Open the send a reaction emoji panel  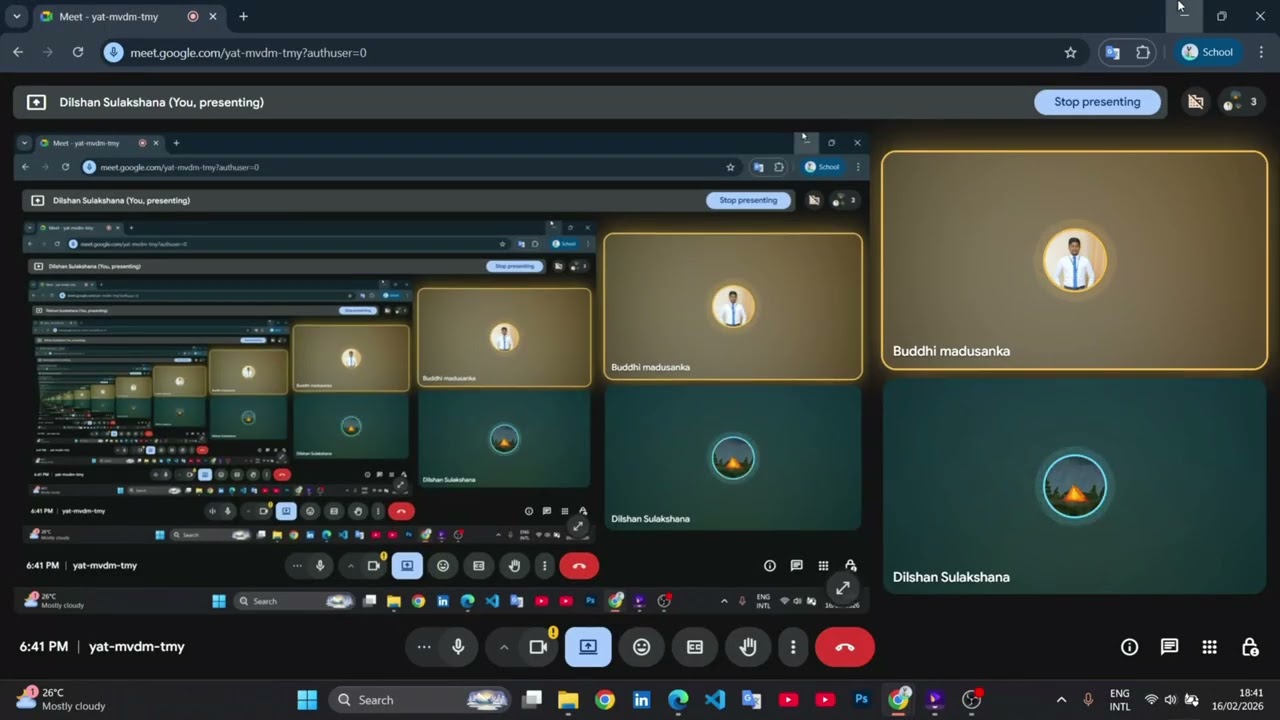[x=642, y=647]
